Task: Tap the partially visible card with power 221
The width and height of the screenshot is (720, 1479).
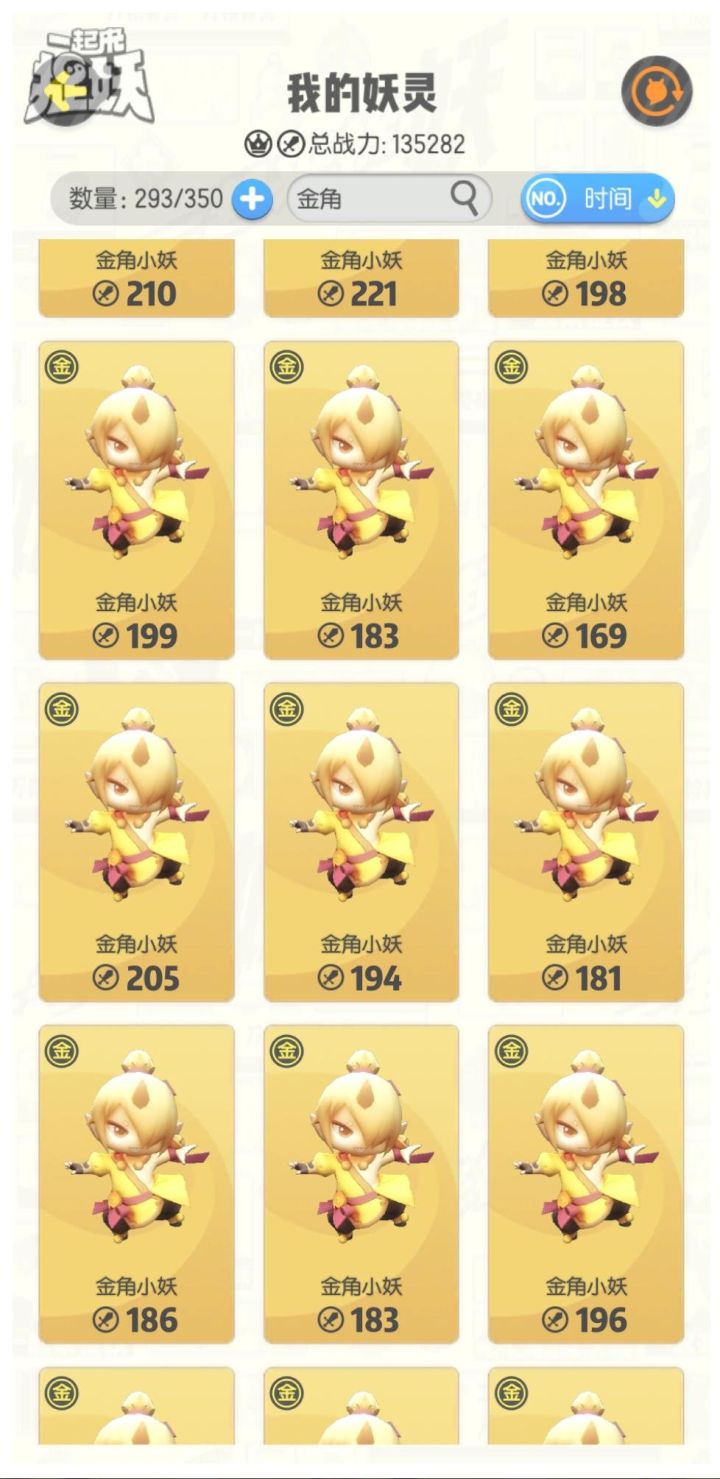Action: tap(361, 278)
